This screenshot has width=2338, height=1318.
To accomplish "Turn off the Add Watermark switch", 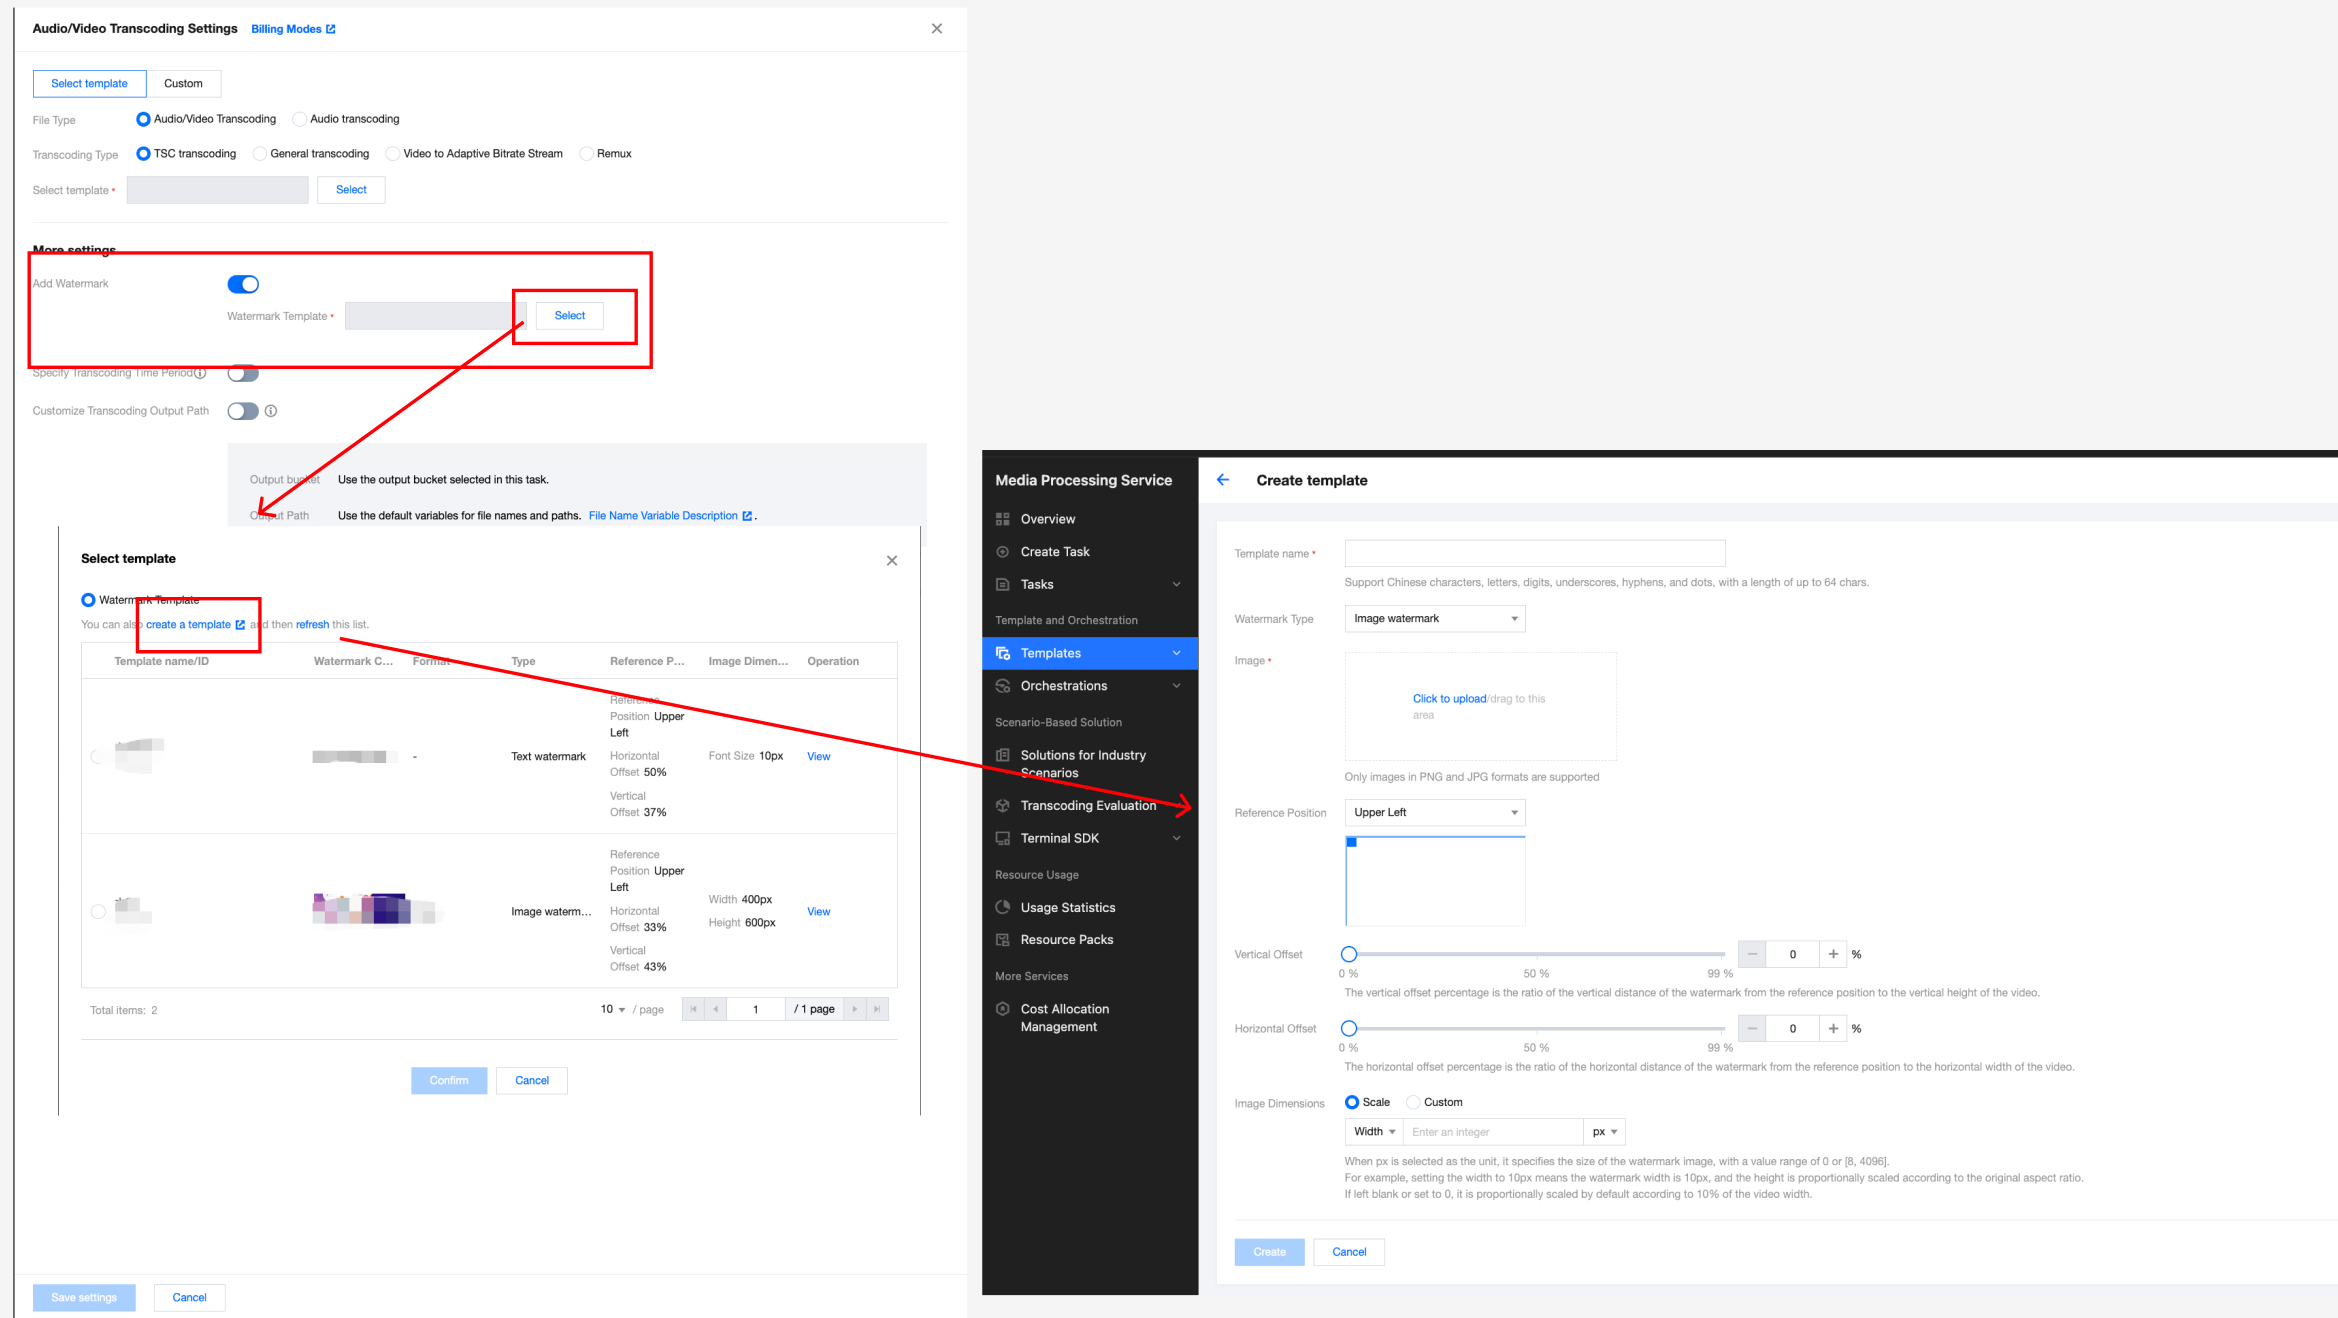I will [243, 284].
